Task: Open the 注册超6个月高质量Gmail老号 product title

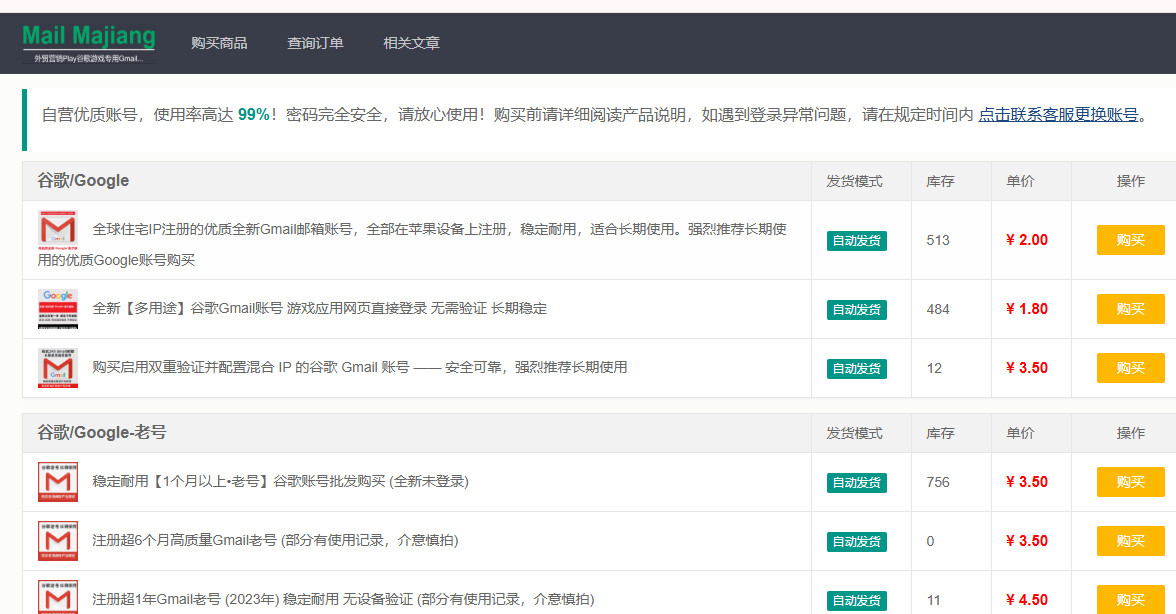Action: pyautogui.click(x=275, y=540)
